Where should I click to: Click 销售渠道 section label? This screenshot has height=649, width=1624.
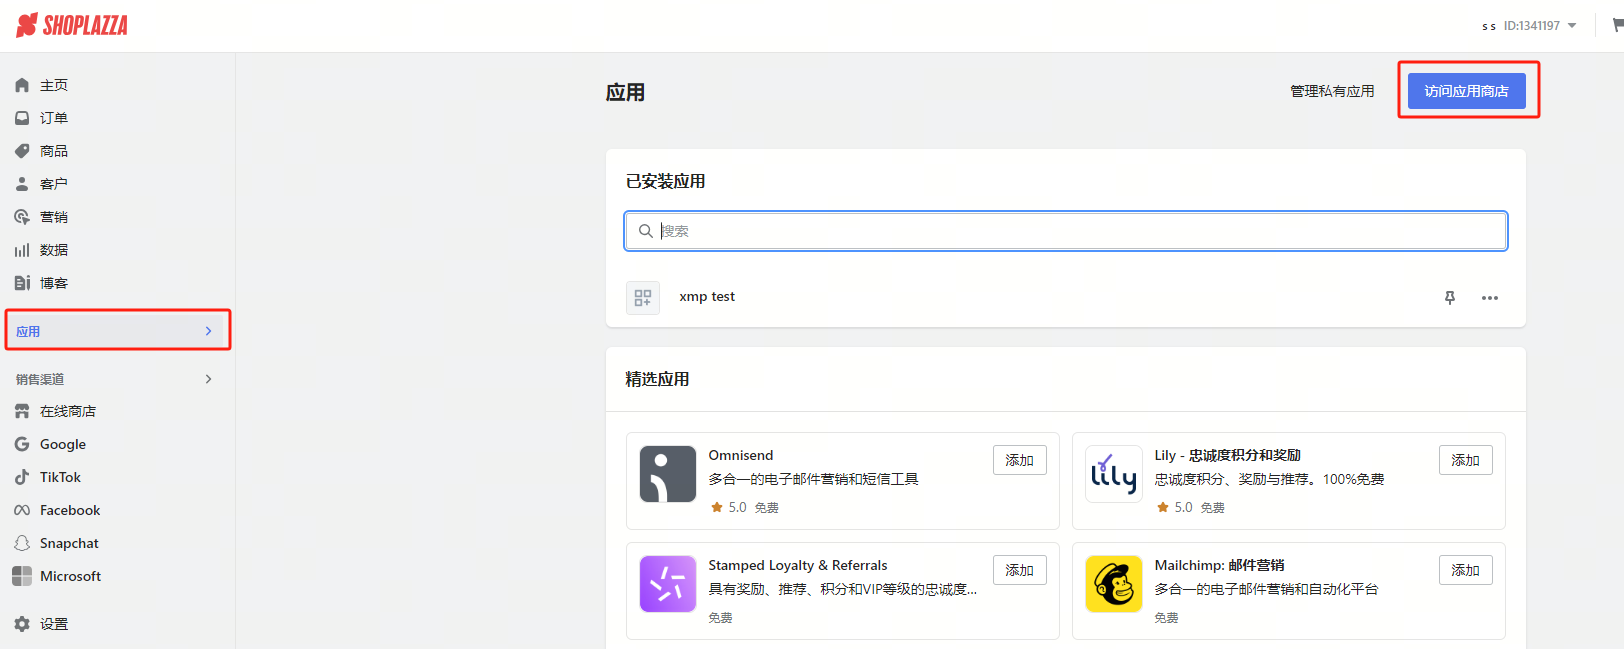40,379
